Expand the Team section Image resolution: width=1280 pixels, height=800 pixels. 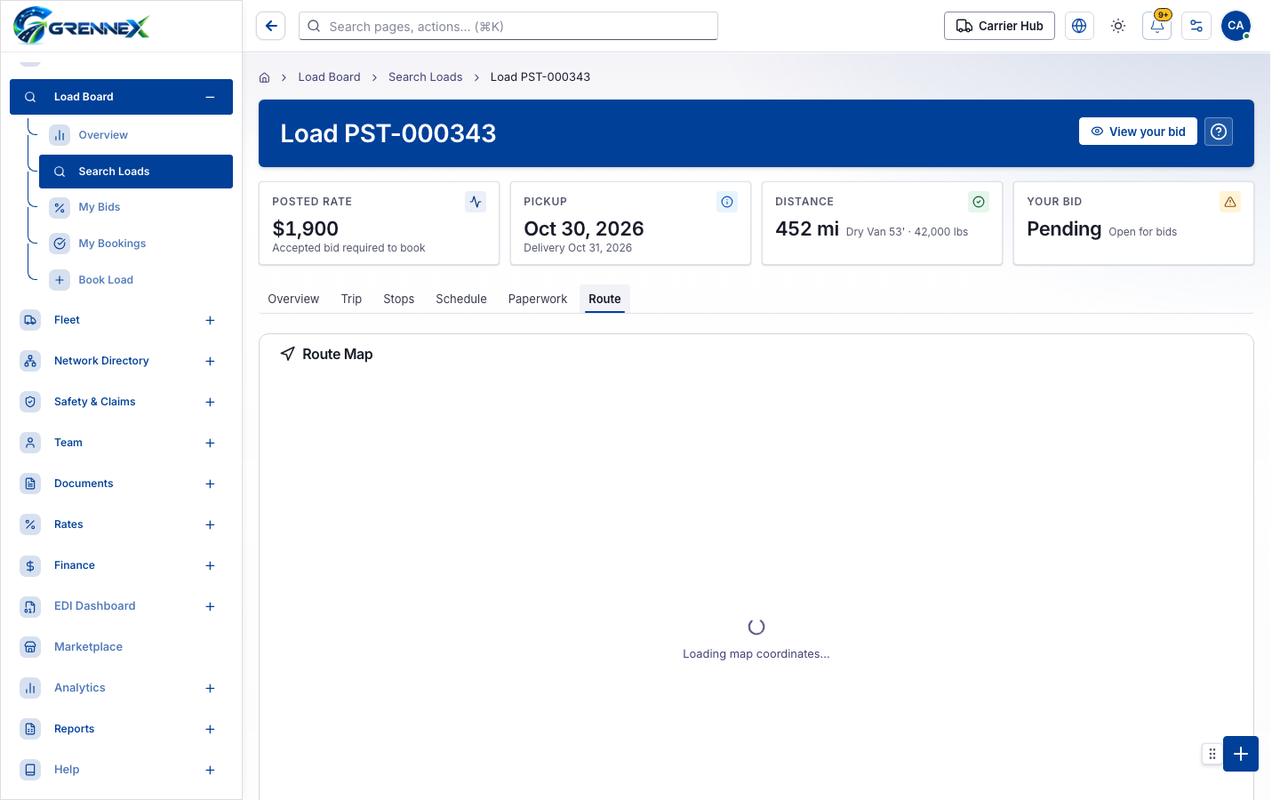[210, 443]
